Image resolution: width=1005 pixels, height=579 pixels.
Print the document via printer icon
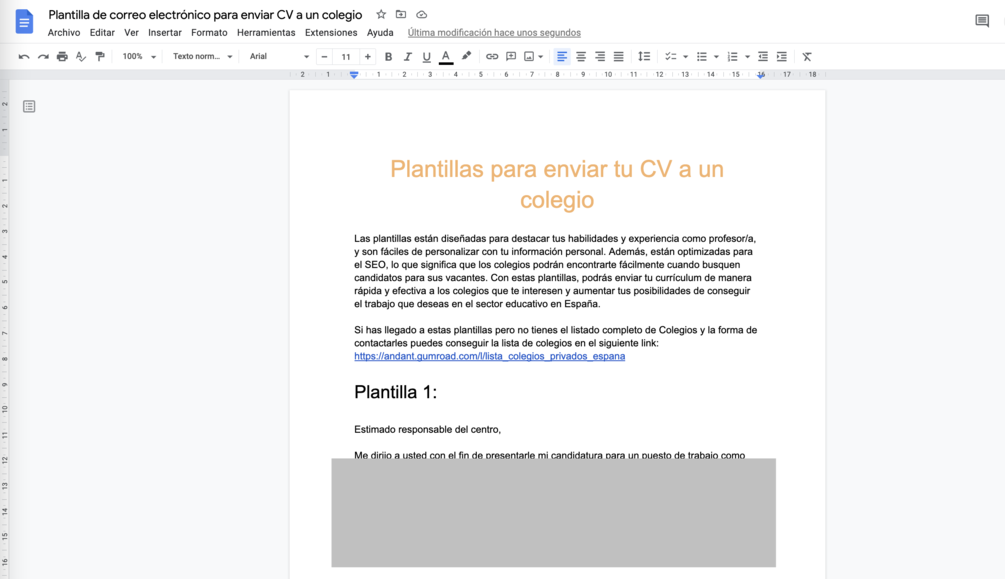(62, 56)
